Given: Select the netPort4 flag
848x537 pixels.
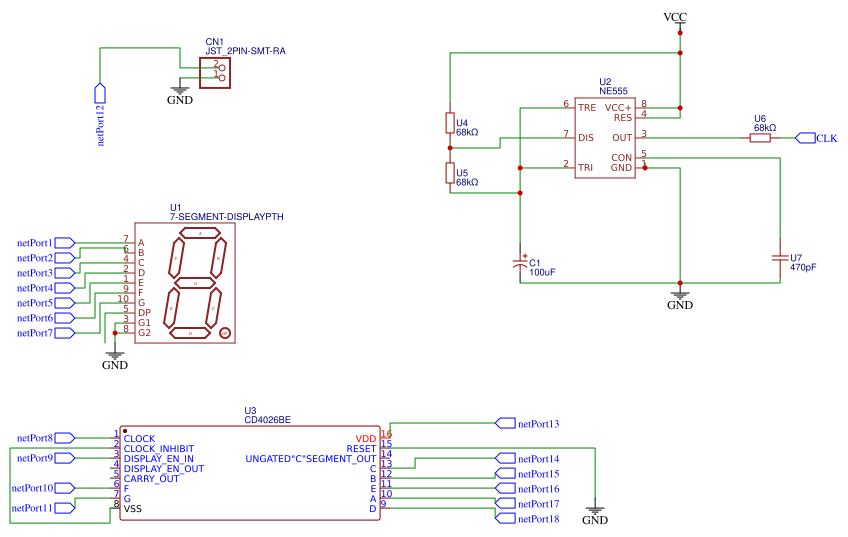Looking at the screenshot, I should pos(46,288).
